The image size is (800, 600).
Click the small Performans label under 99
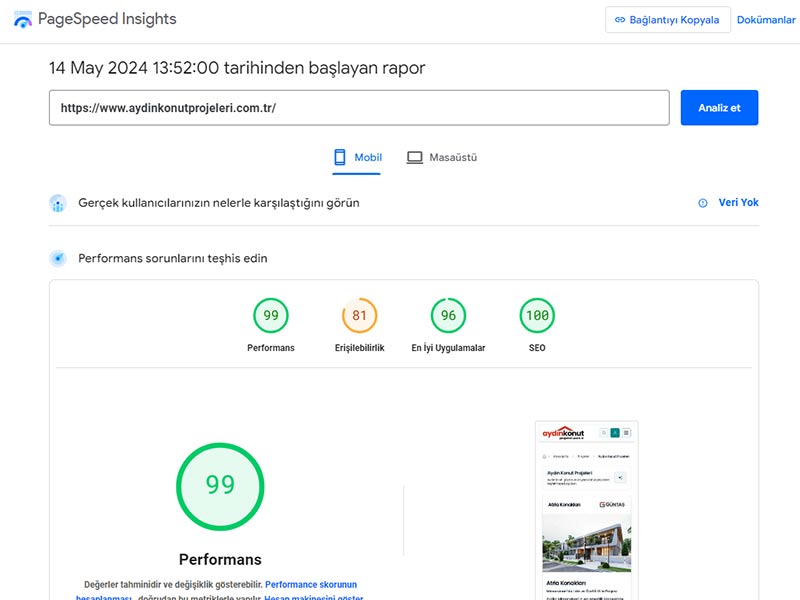(271, 348)
